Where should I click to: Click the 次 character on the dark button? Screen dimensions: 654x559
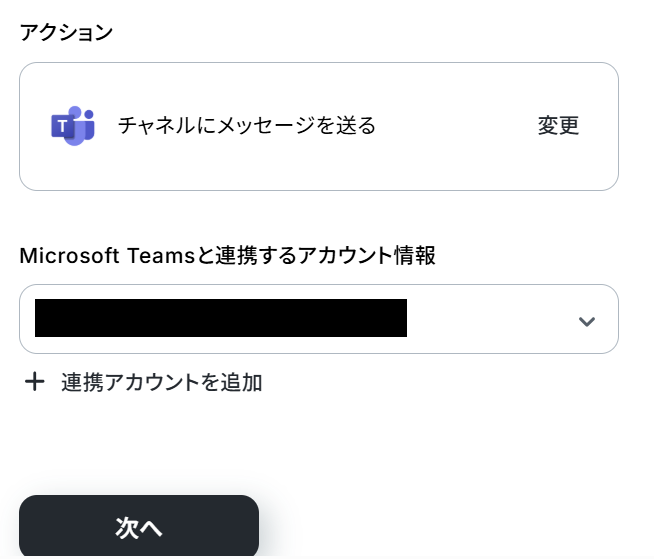point(127,528)
